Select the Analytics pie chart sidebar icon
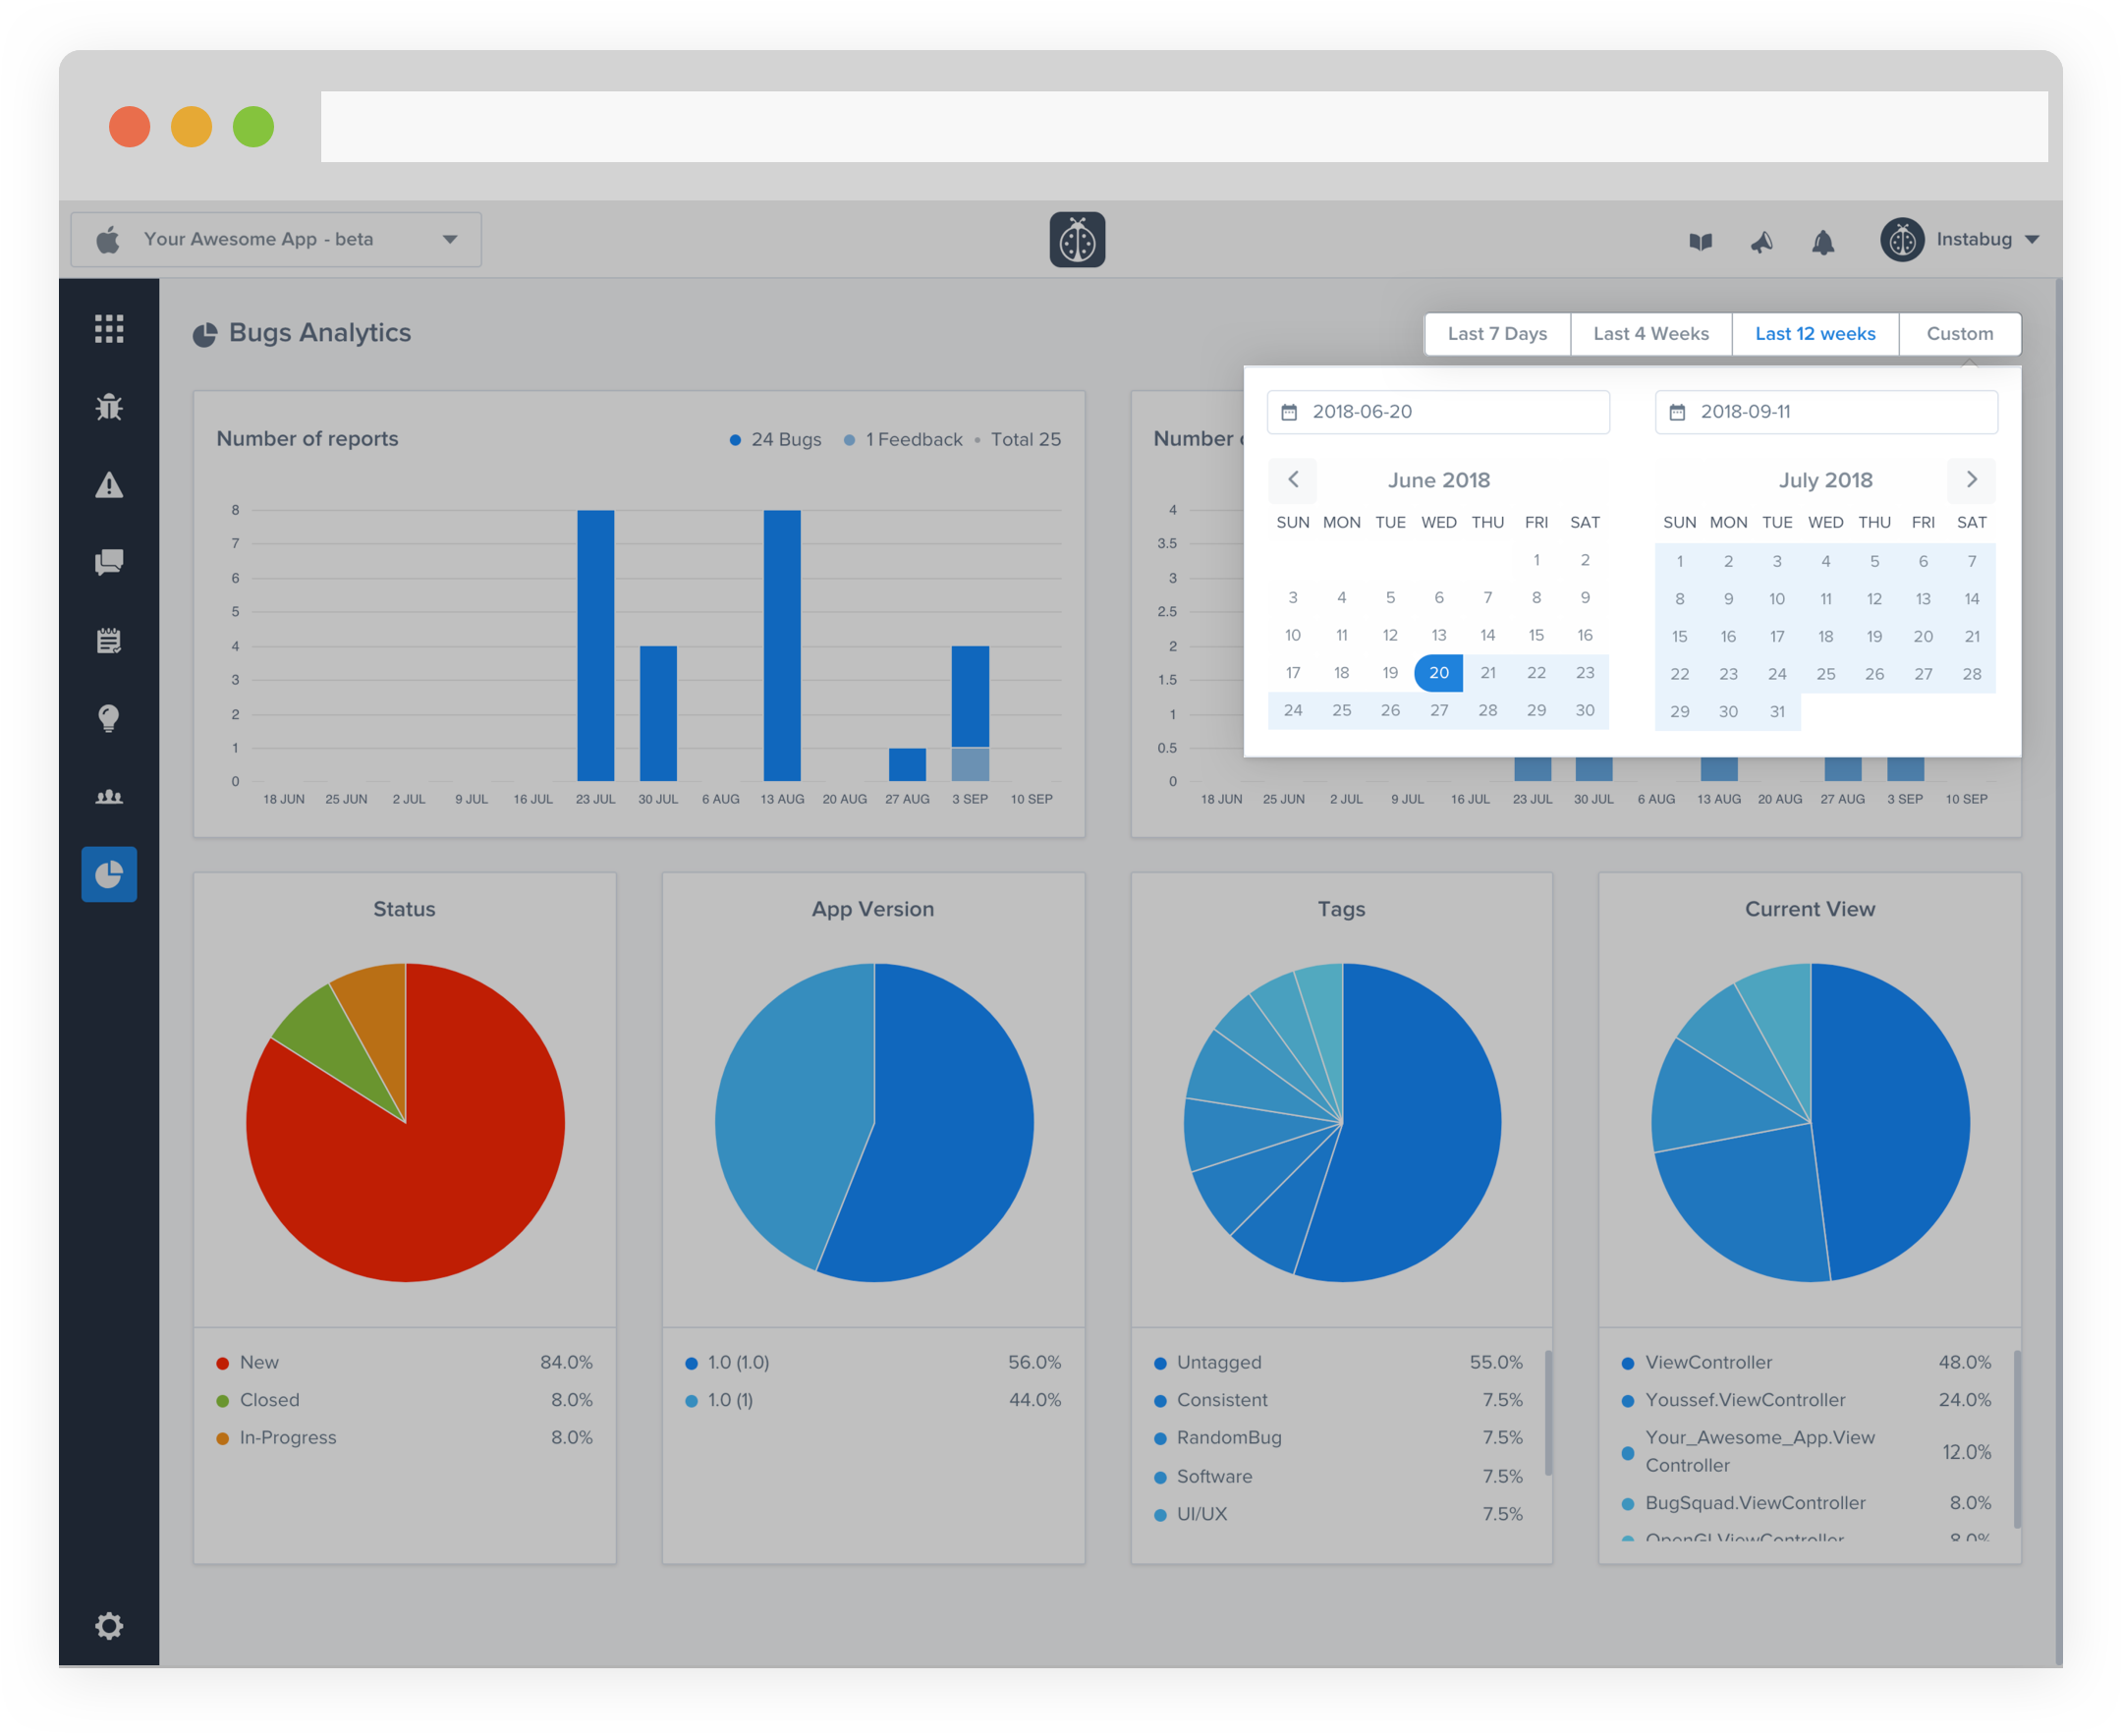2122x1736 pixels. pyautogui.click(x=109, y=874)
